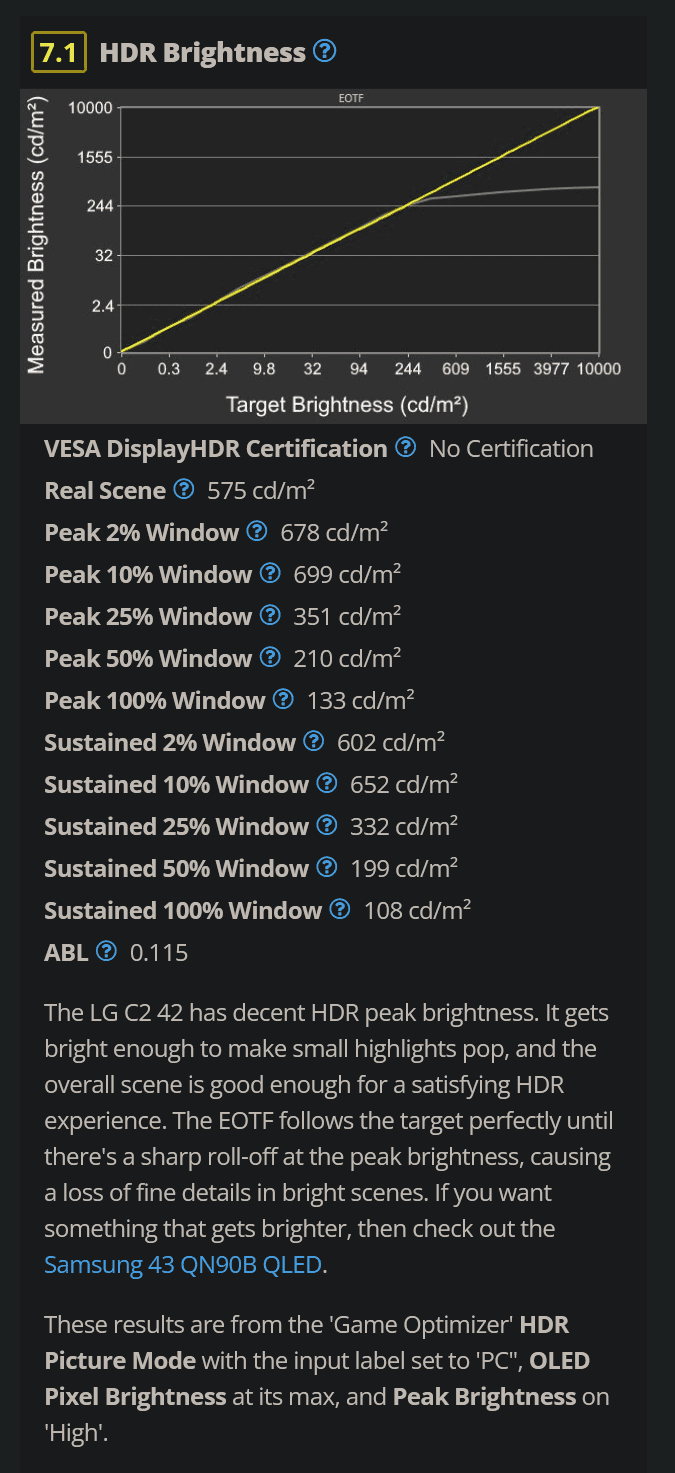Show help for Sustained 50% Window
Viewport: 675px width, 1473px height.
(326, 868)
